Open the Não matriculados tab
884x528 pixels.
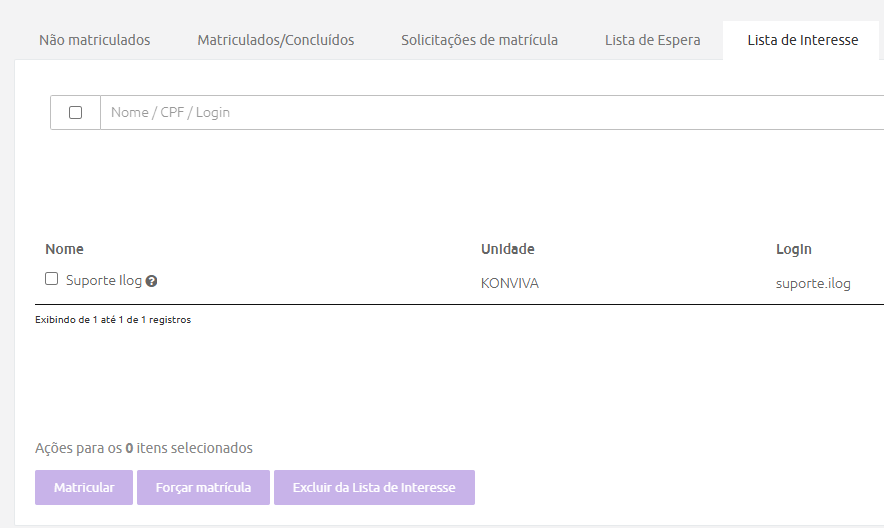coord(94,41)
